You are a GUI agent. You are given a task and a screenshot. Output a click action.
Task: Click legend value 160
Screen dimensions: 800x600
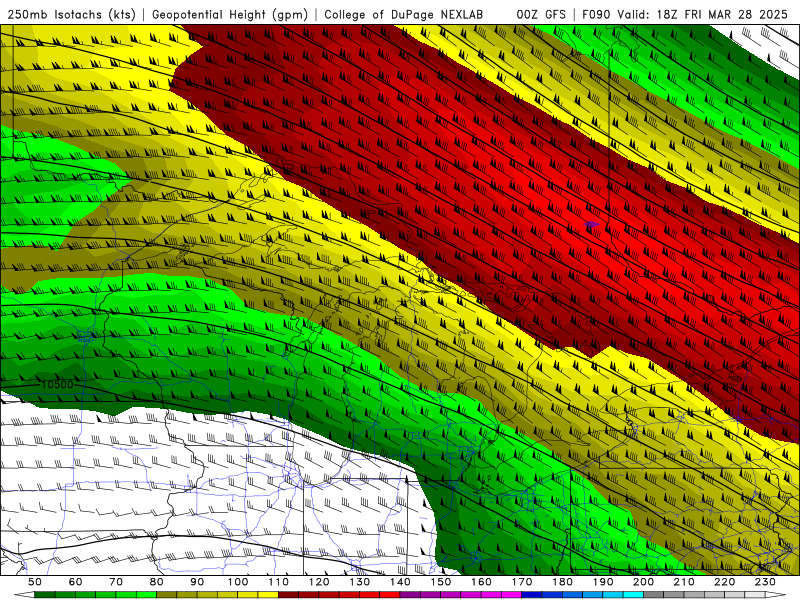coord(481,582)
